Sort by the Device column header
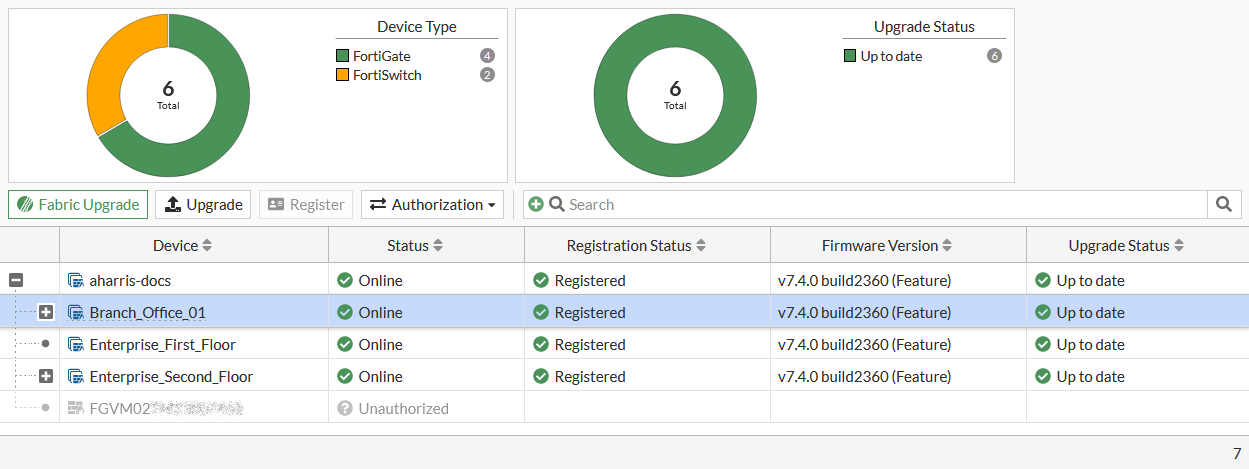Viewport: 1249px width, 469px height. click(182, 246)
